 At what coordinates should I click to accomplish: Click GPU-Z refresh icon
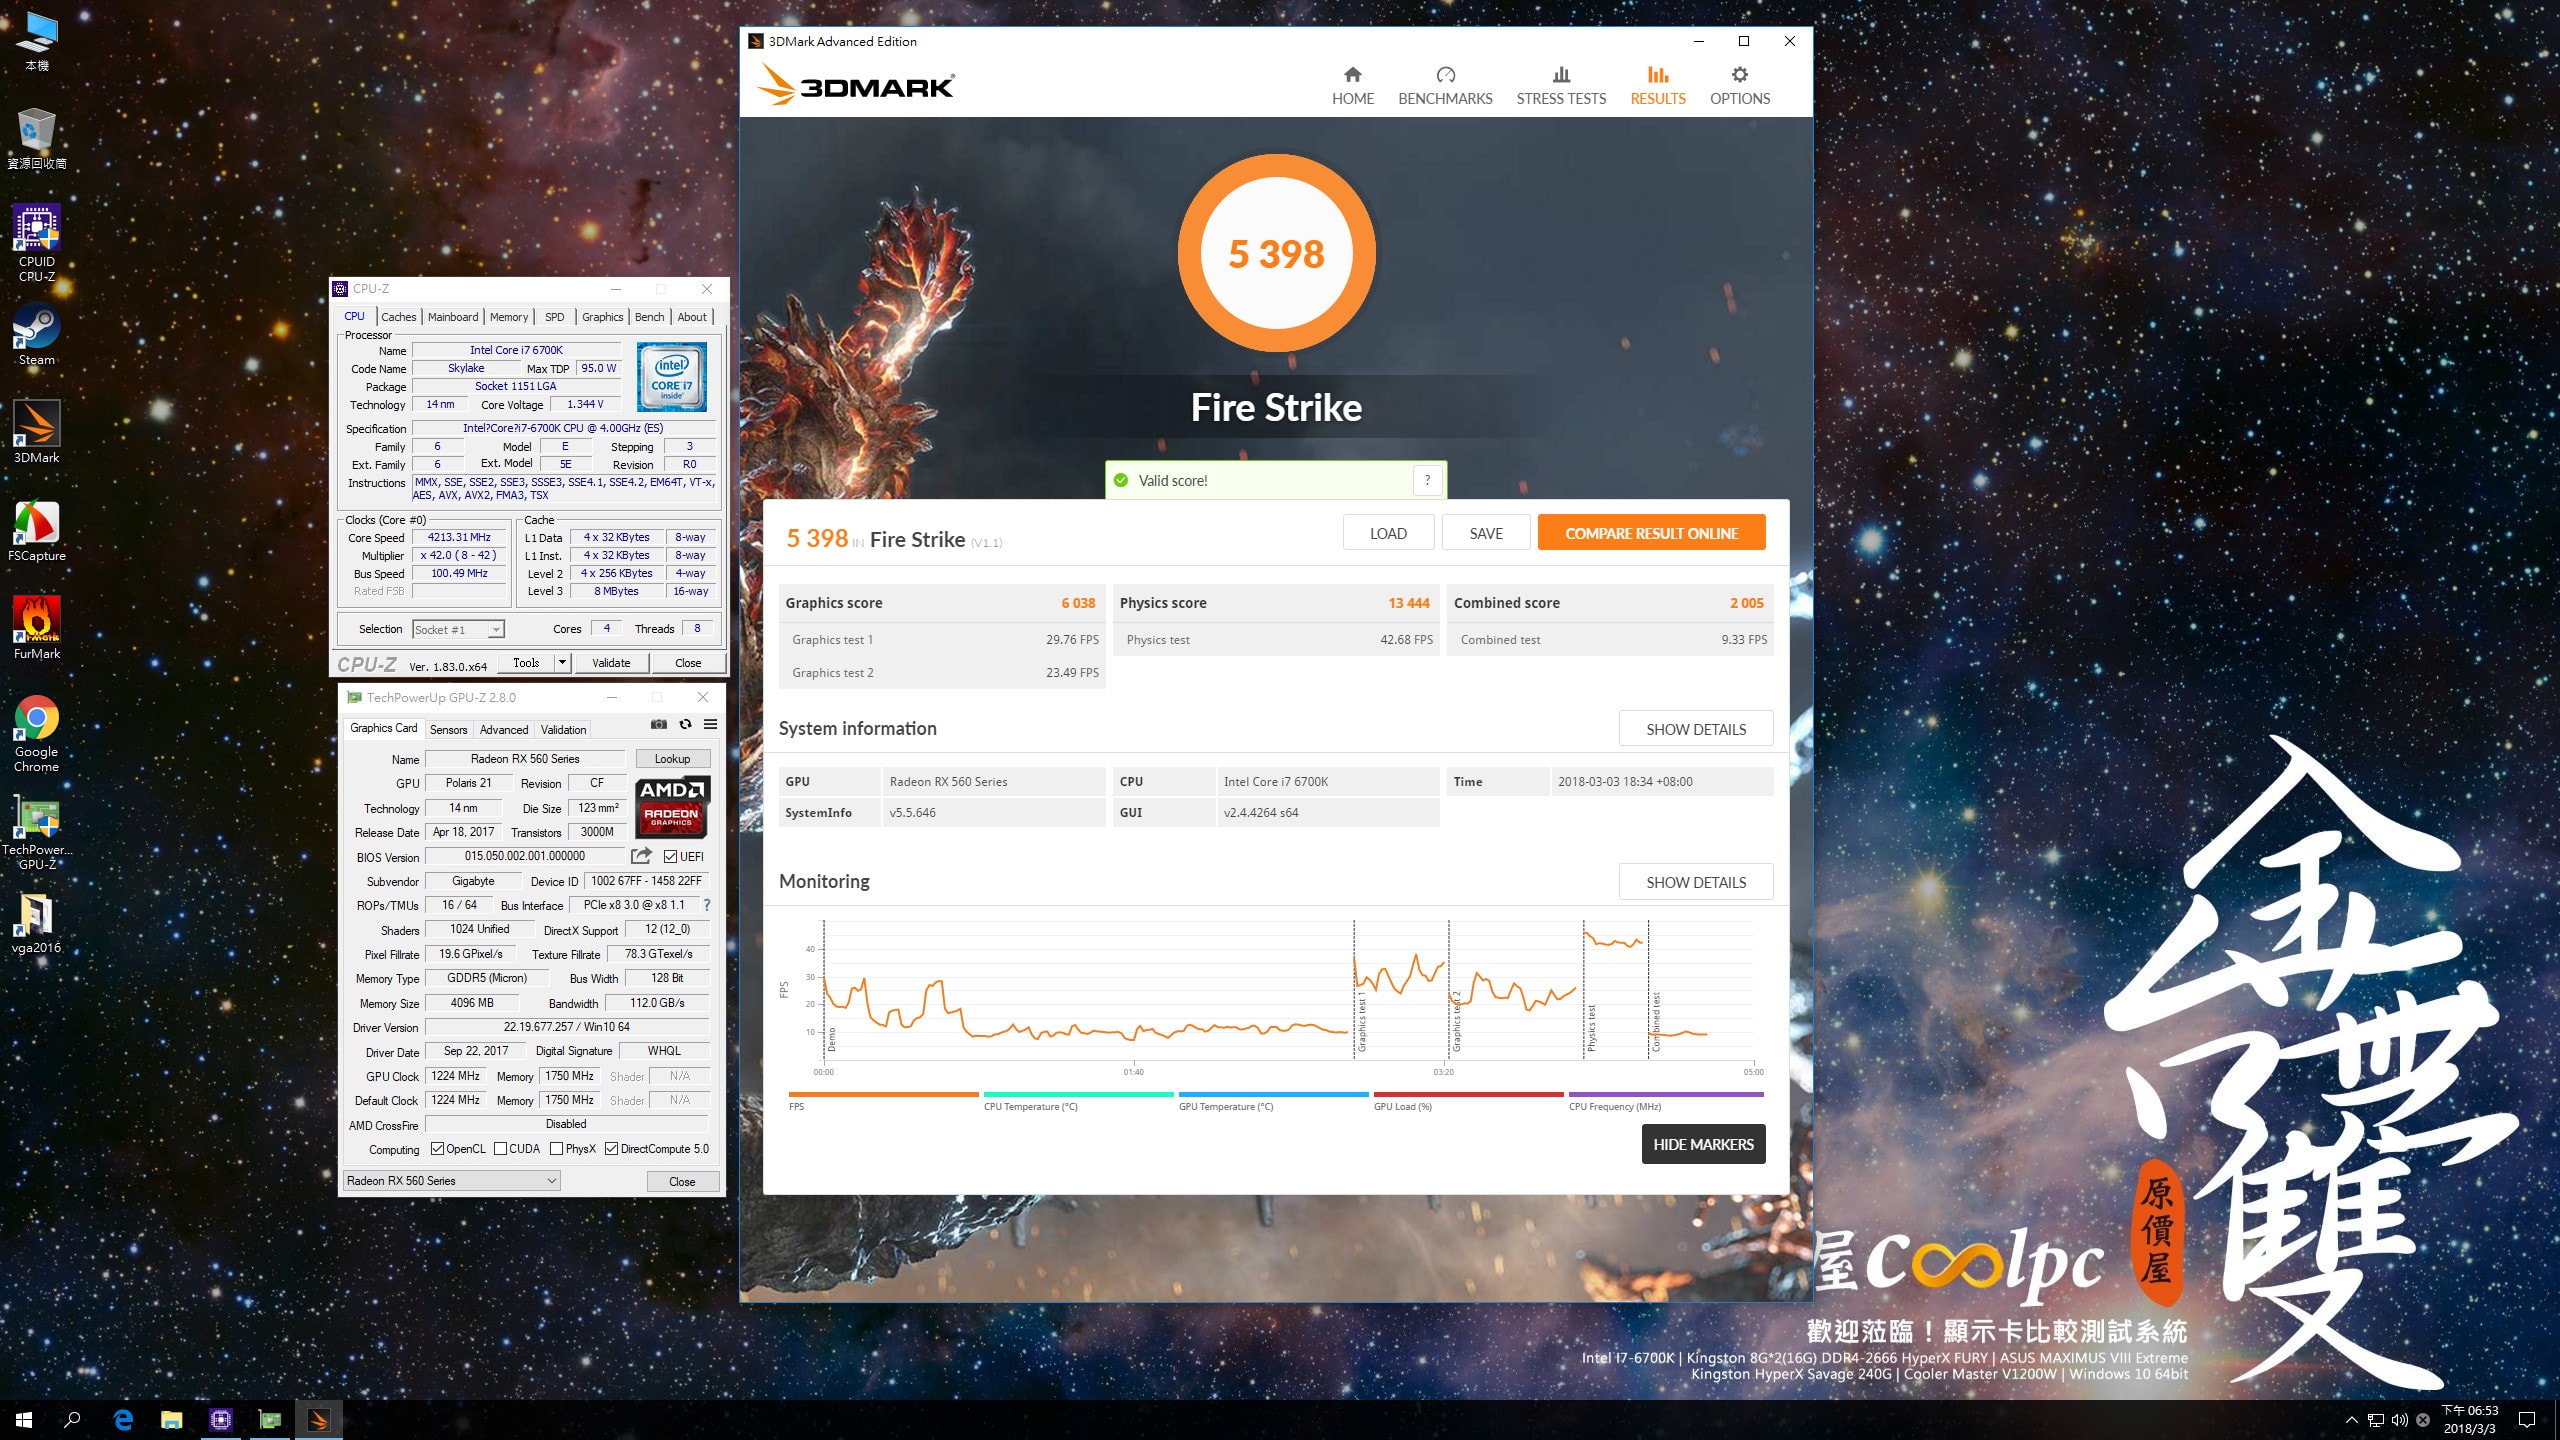click(x=685, y=724)
